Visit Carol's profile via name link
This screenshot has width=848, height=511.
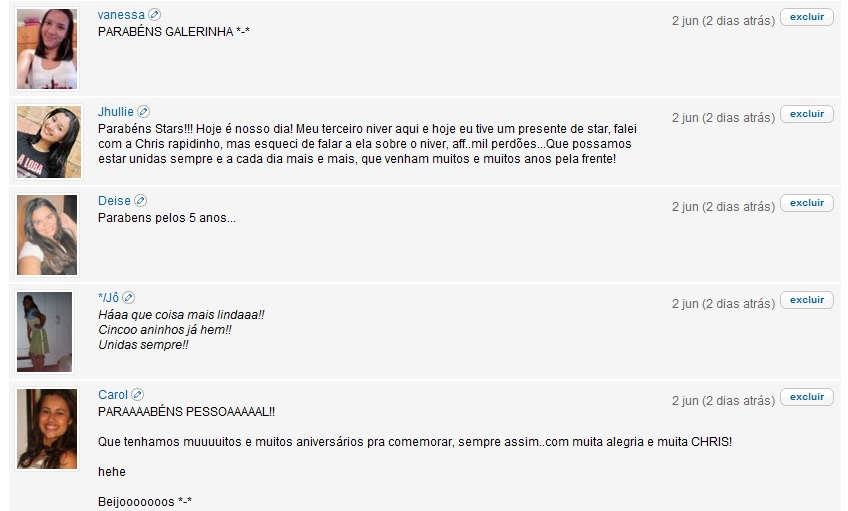point(112,394)
